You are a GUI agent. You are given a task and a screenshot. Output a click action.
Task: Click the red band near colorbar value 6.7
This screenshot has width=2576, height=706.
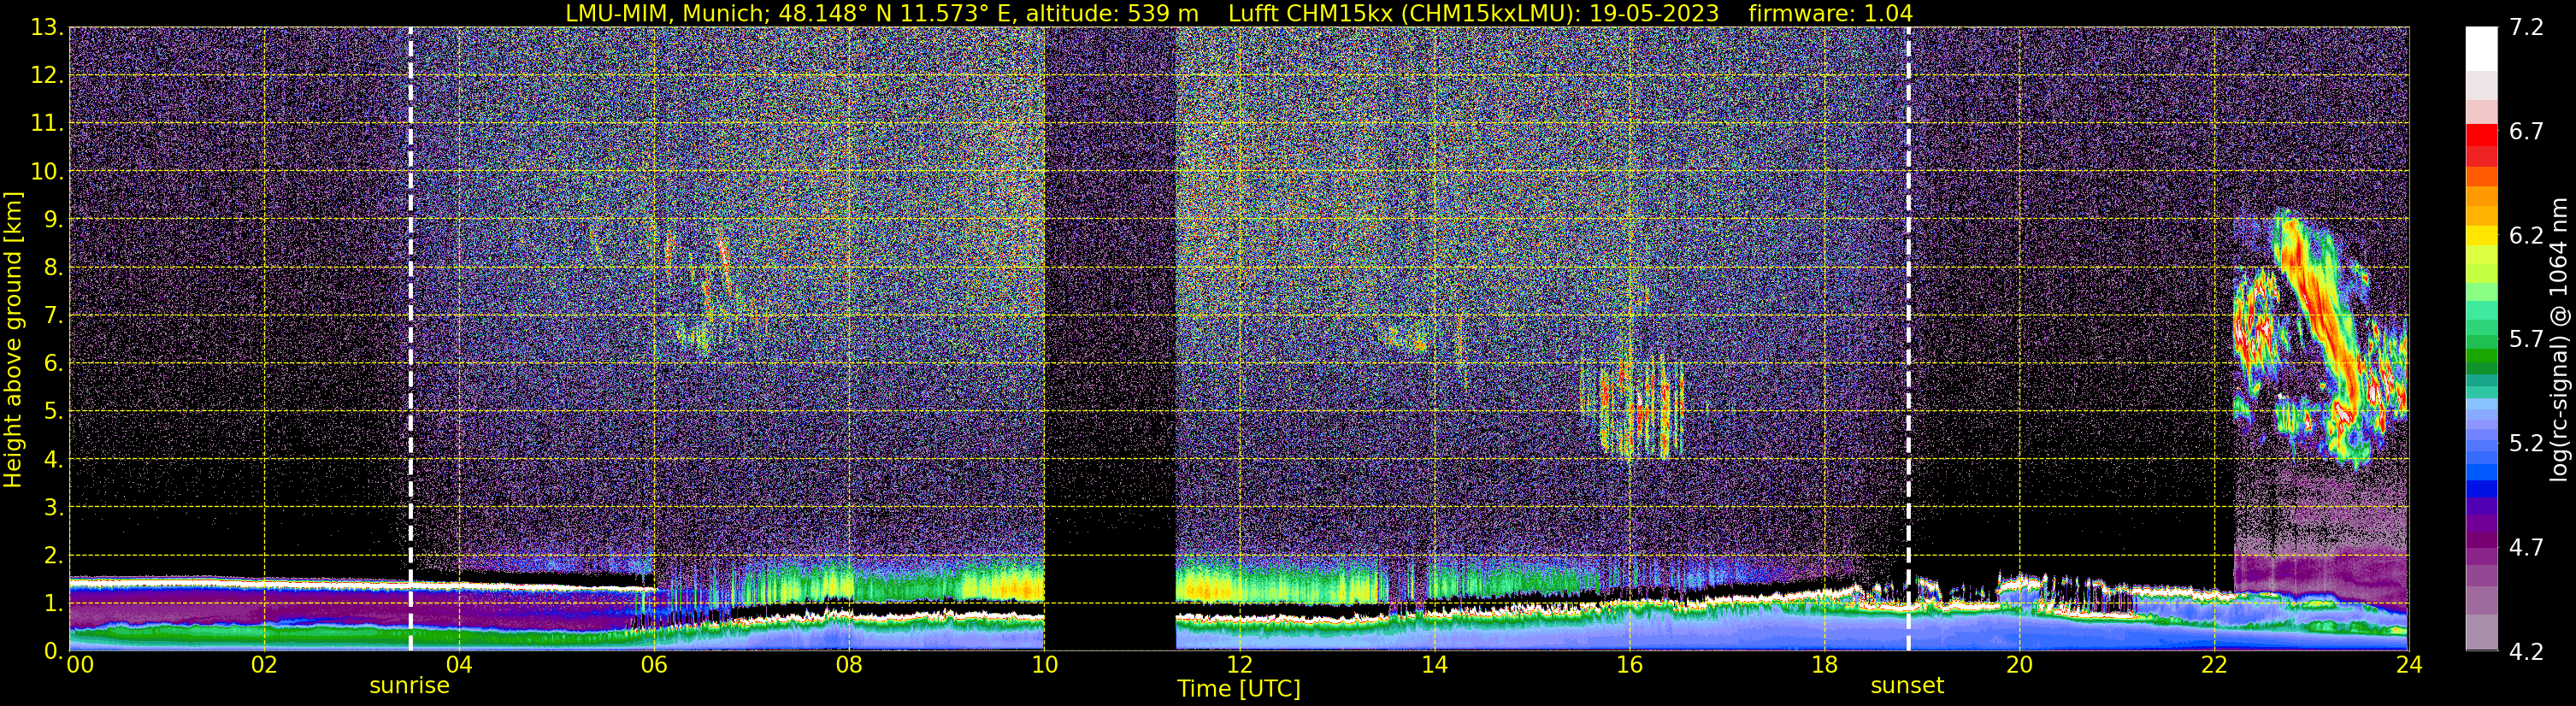pos(2481,135)
